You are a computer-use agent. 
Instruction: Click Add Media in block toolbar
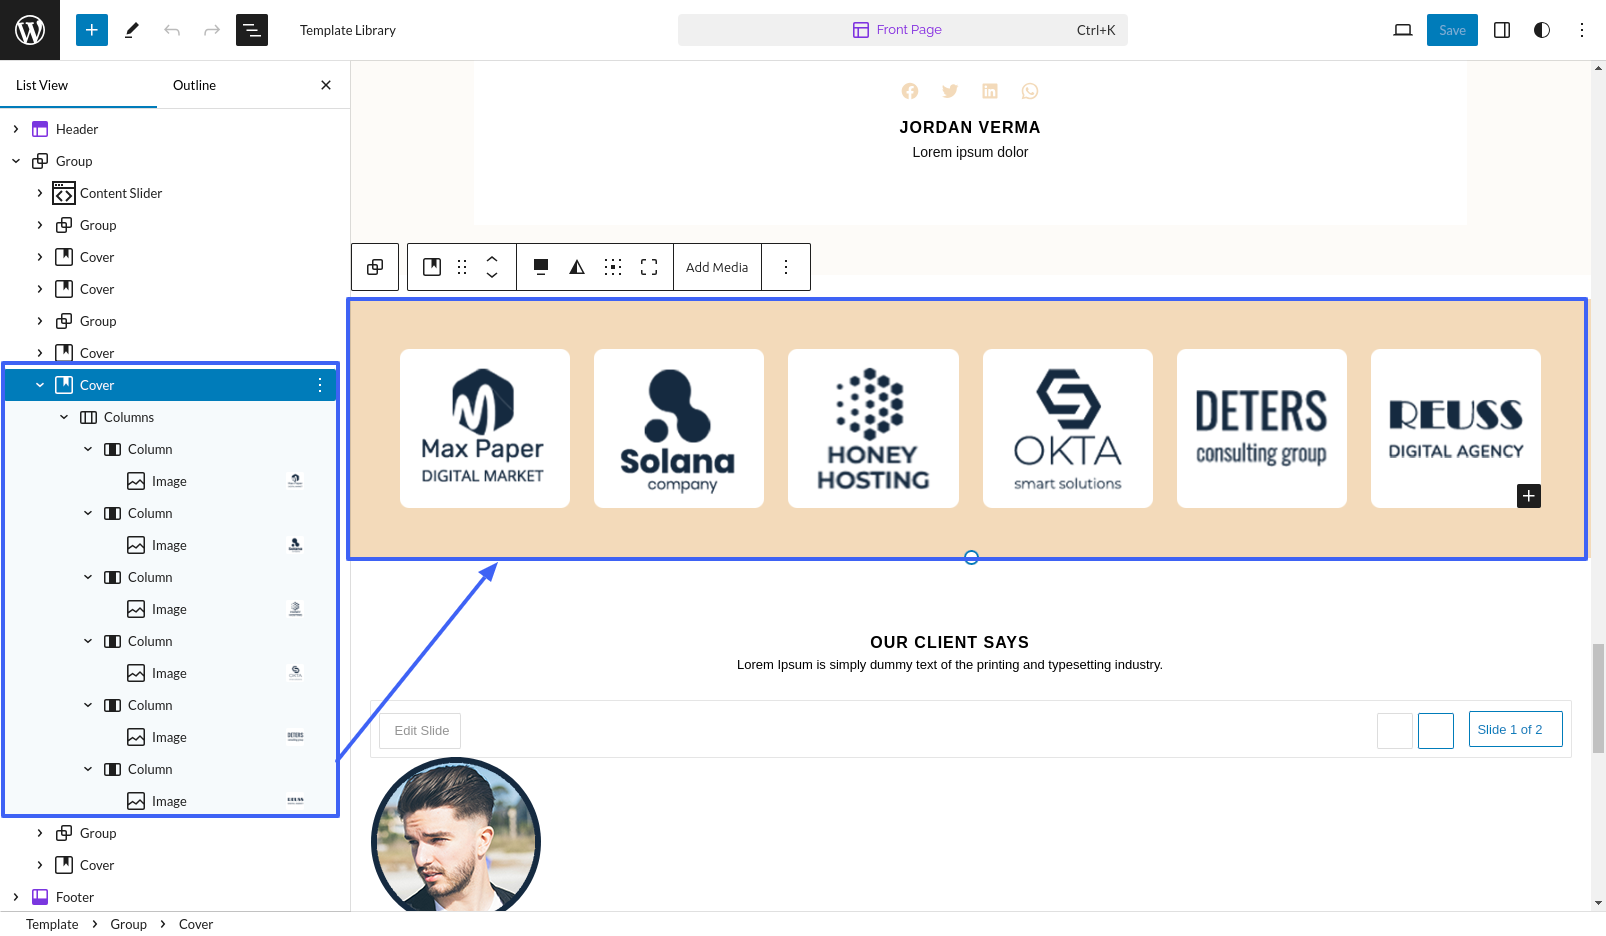coord(717,267)
